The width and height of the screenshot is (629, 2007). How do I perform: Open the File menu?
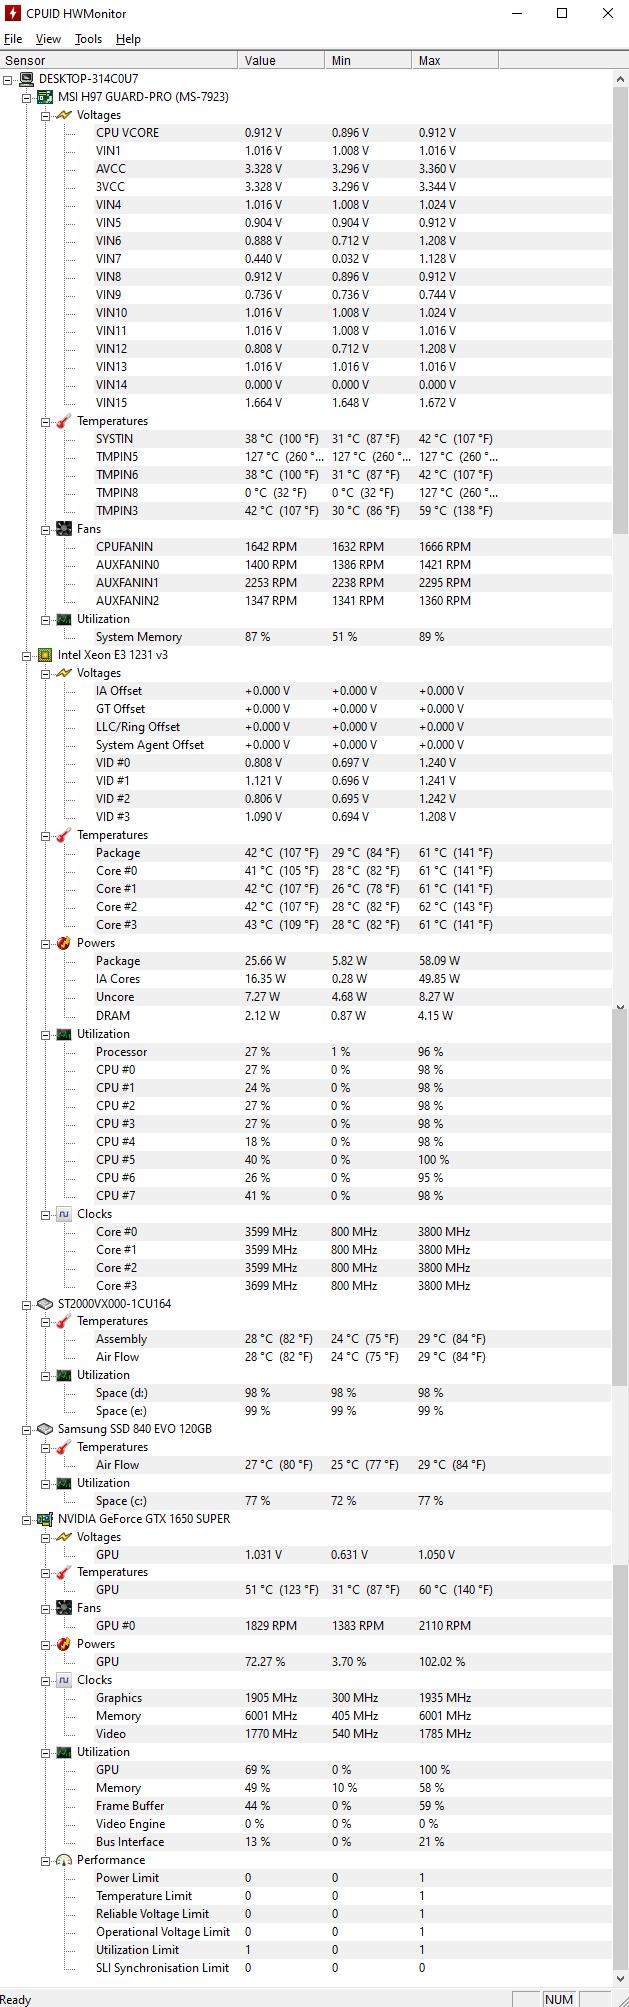[13, 39]
